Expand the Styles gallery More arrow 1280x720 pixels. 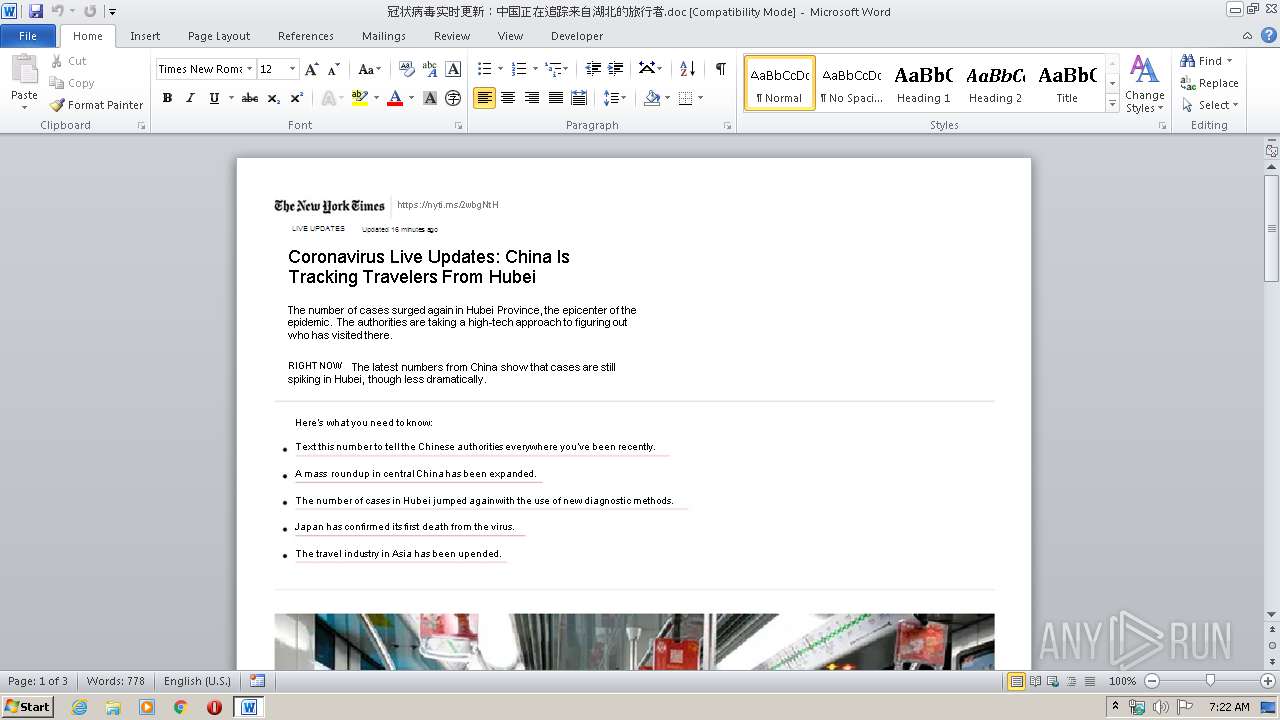coord(1112,104)
